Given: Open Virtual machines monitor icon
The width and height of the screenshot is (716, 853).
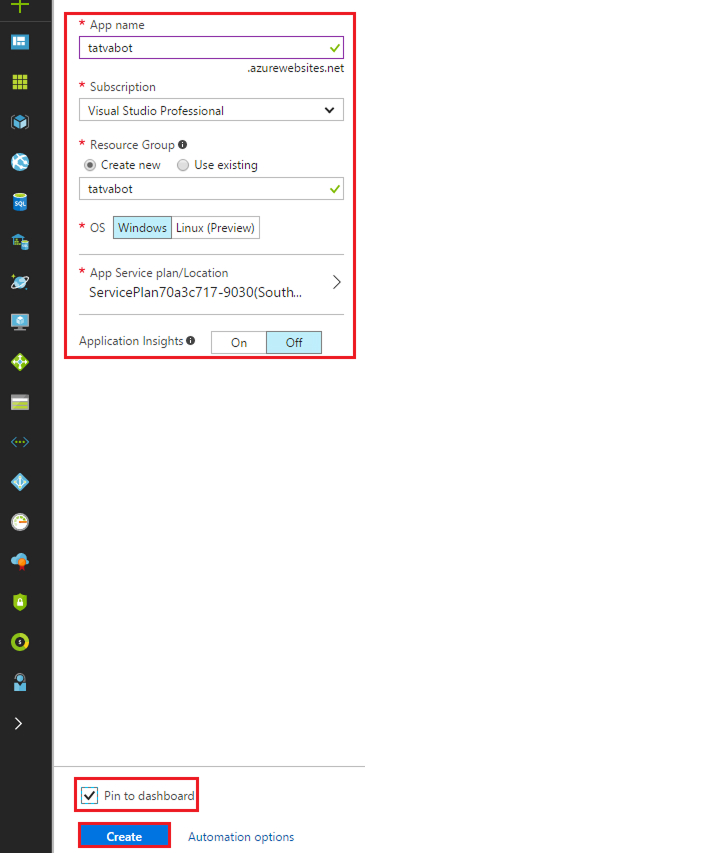Looking at the screenshot, I should [x=20, y=322].
